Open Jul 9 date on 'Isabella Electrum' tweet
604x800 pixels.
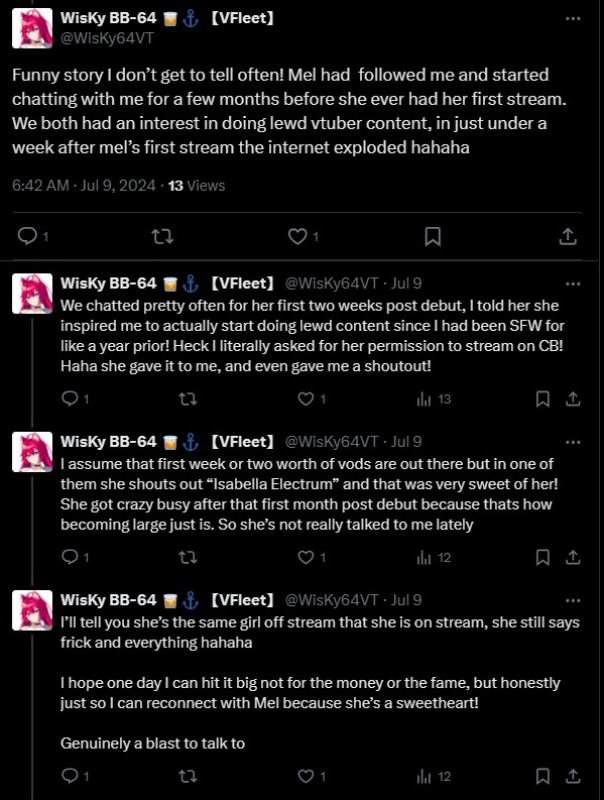coord(406,442)
